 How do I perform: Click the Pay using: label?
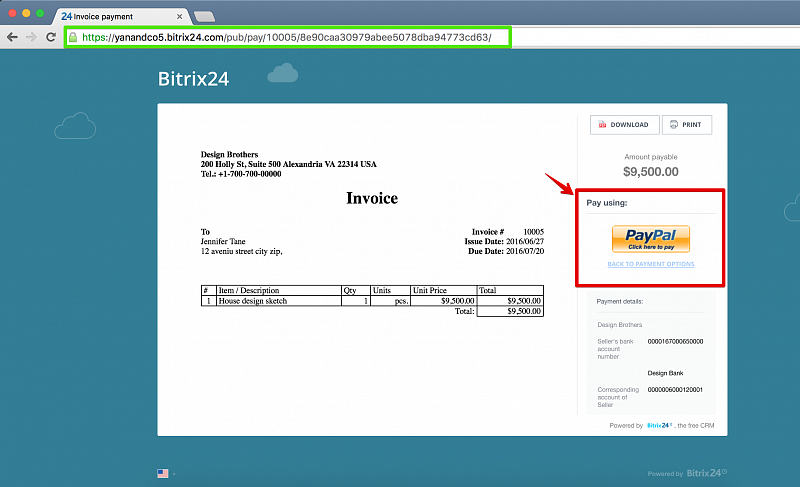[607, 203]
